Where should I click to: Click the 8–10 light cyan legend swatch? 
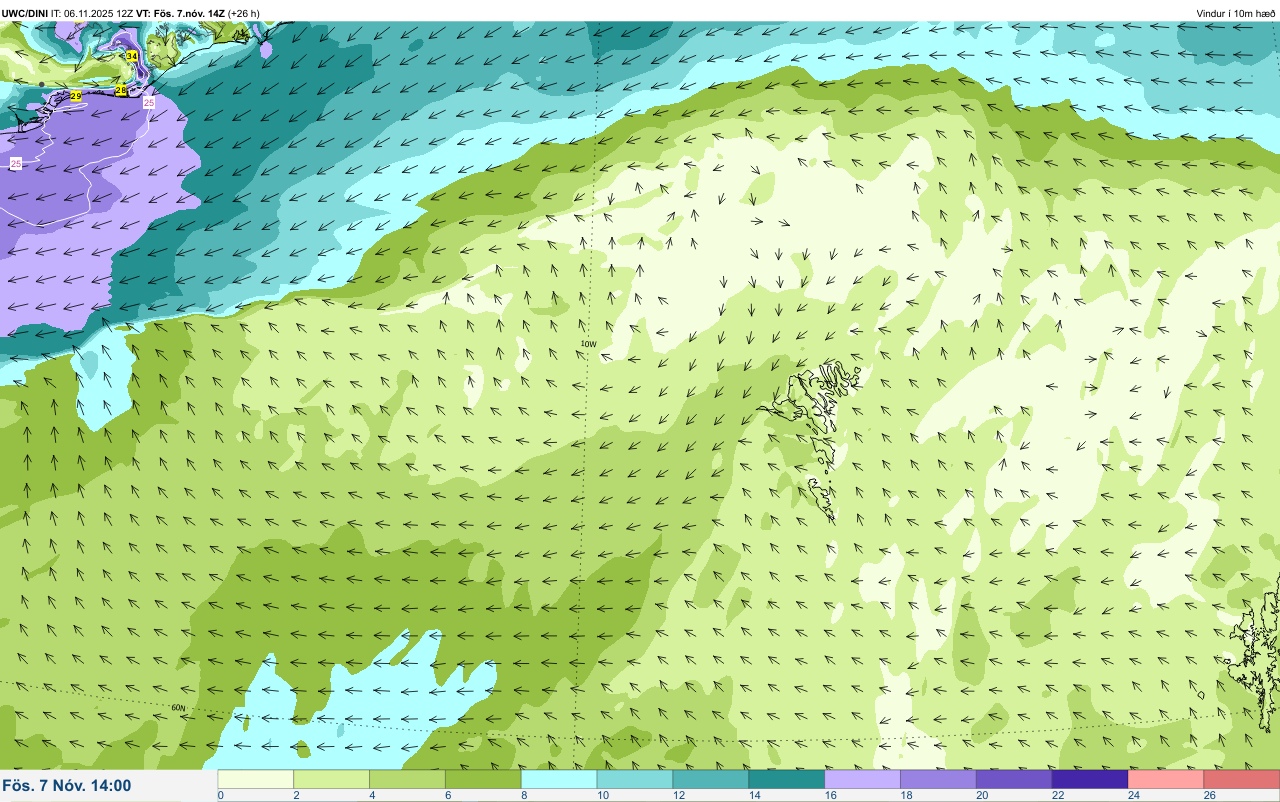[x=559, y=779]
